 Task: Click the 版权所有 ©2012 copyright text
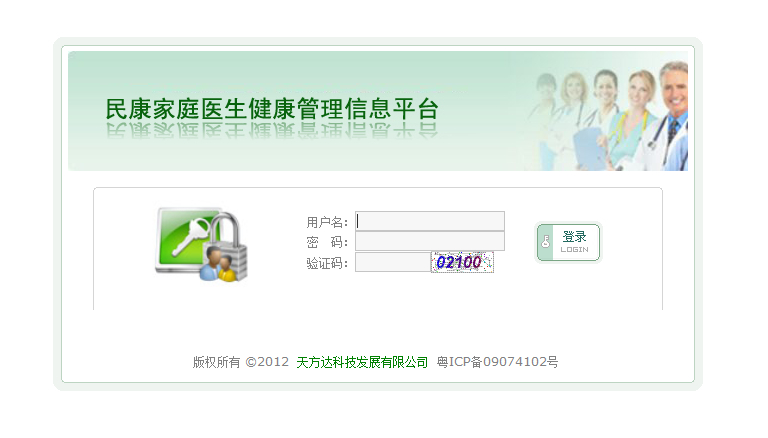pyautogui.click(x=240, y=362)
